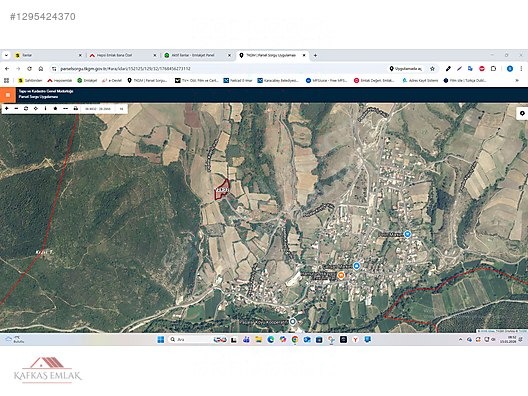Open File Explorer from taskbar
528x396 pixels.
pos(258,339)
